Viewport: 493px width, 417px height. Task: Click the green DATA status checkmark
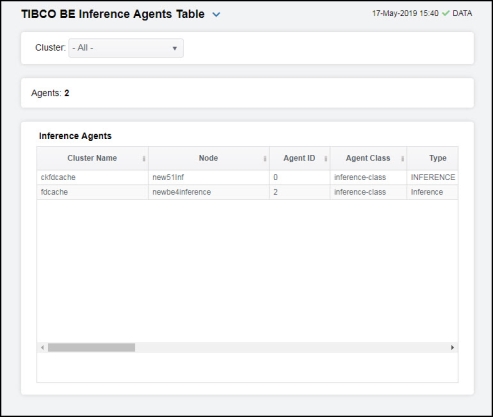click(445, 13)
